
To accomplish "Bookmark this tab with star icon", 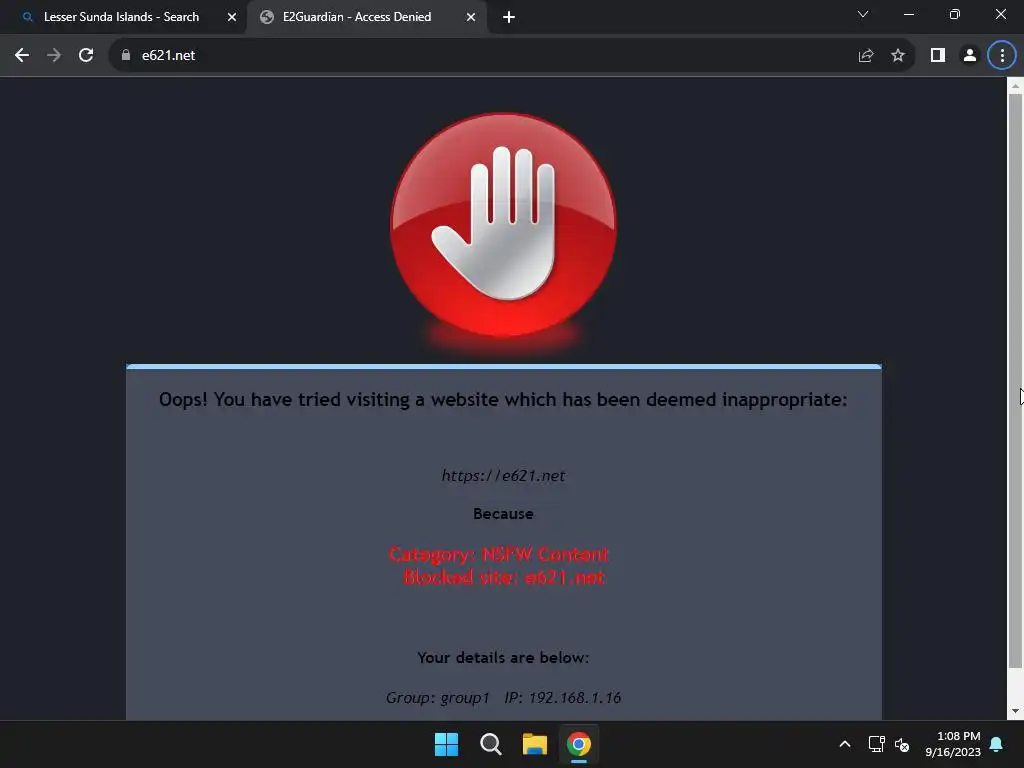I will tap(898, 56).
